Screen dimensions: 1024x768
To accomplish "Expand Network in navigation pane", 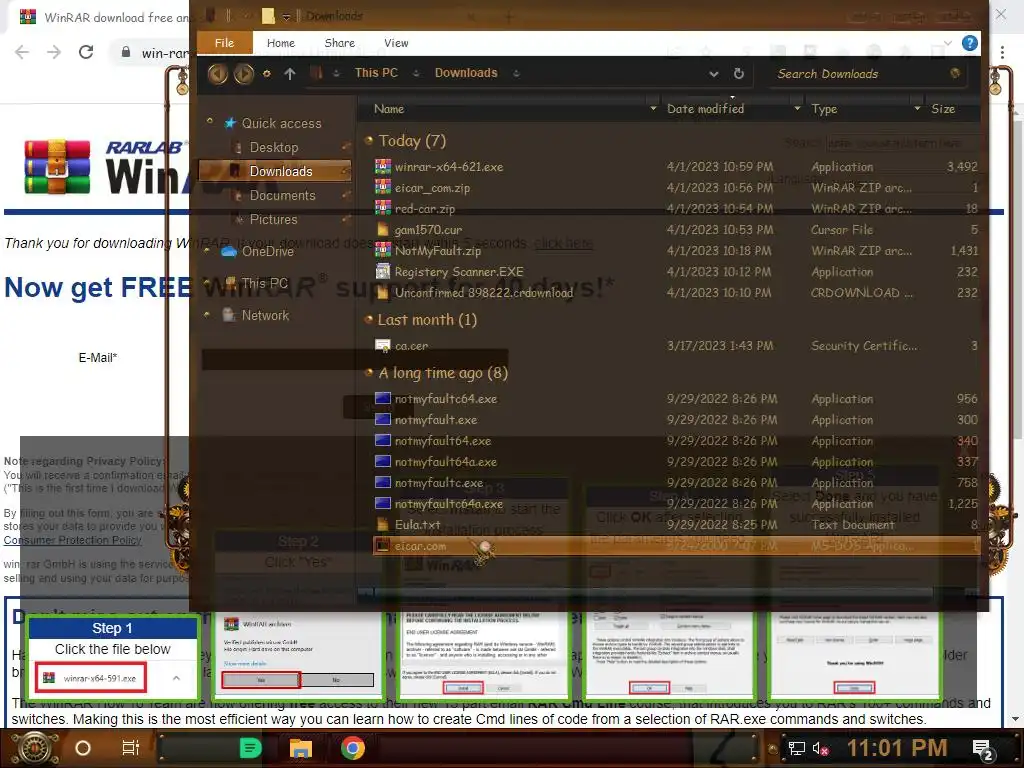I will 207,315.
